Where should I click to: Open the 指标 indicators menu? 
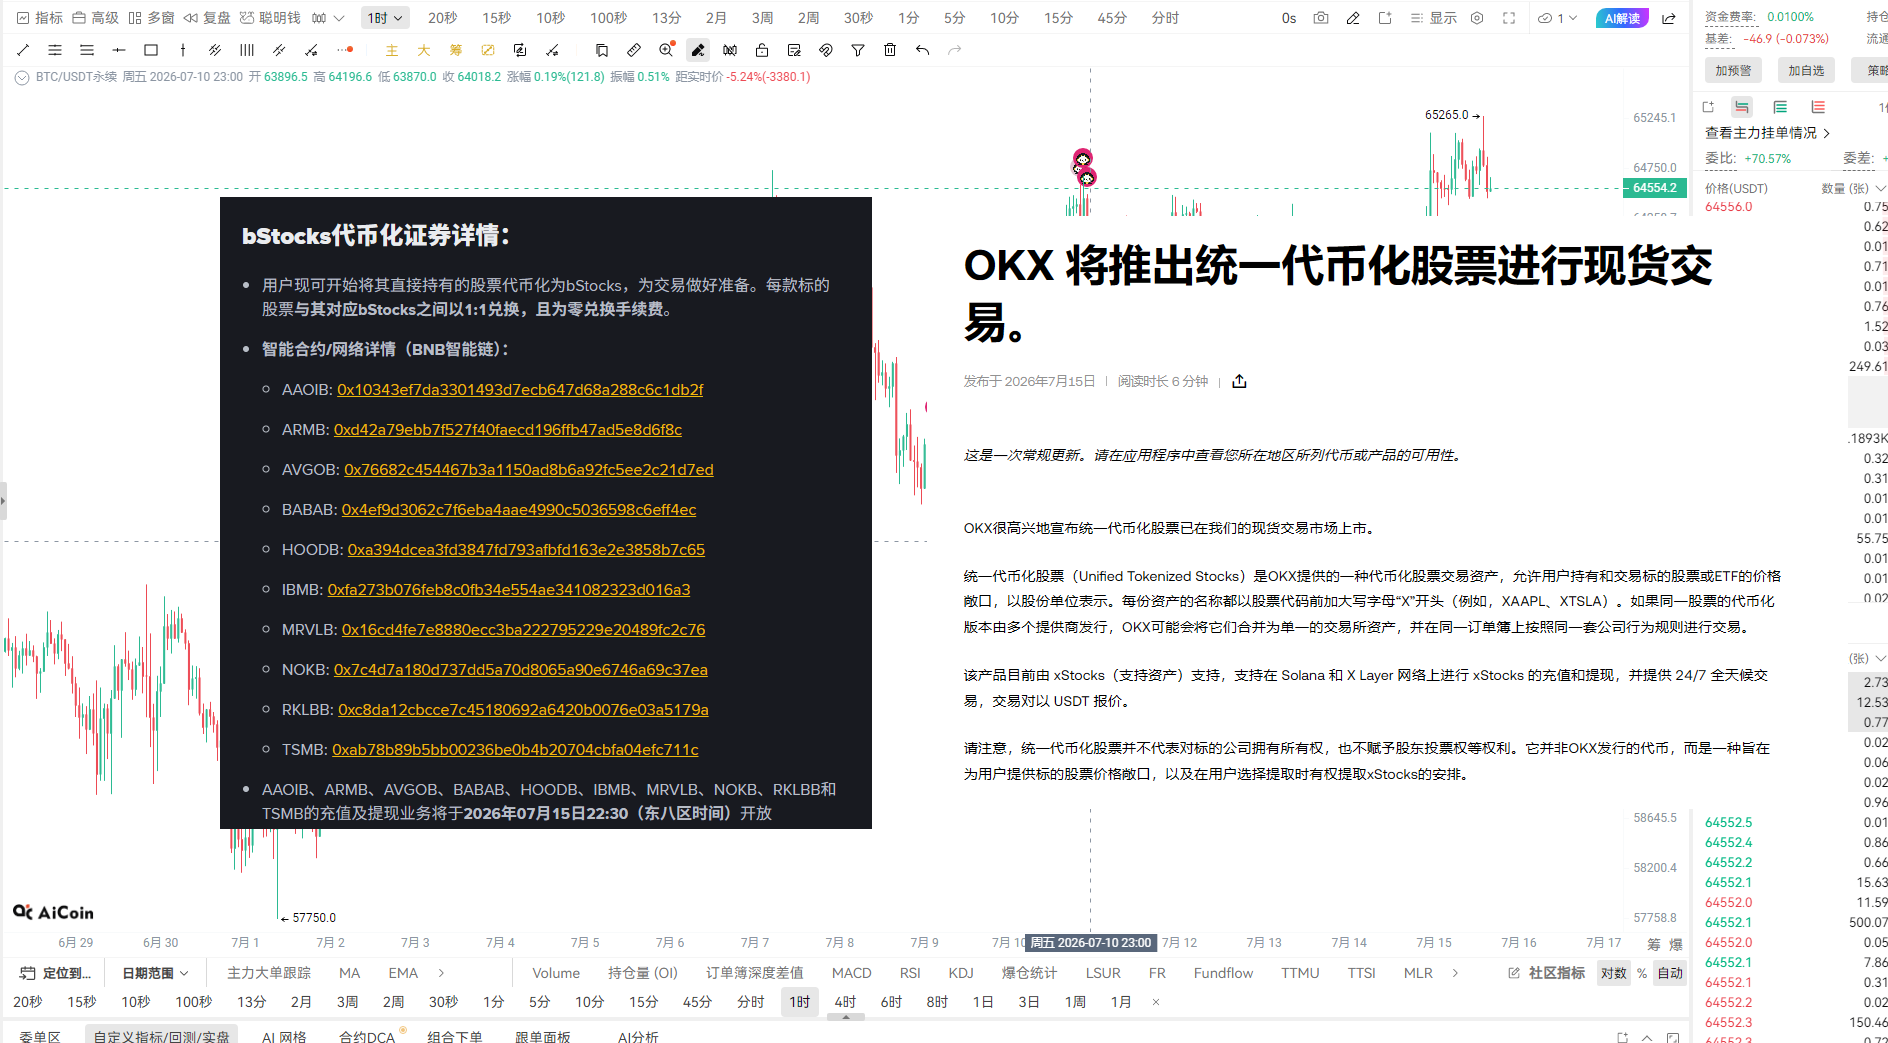coord(40,18)
